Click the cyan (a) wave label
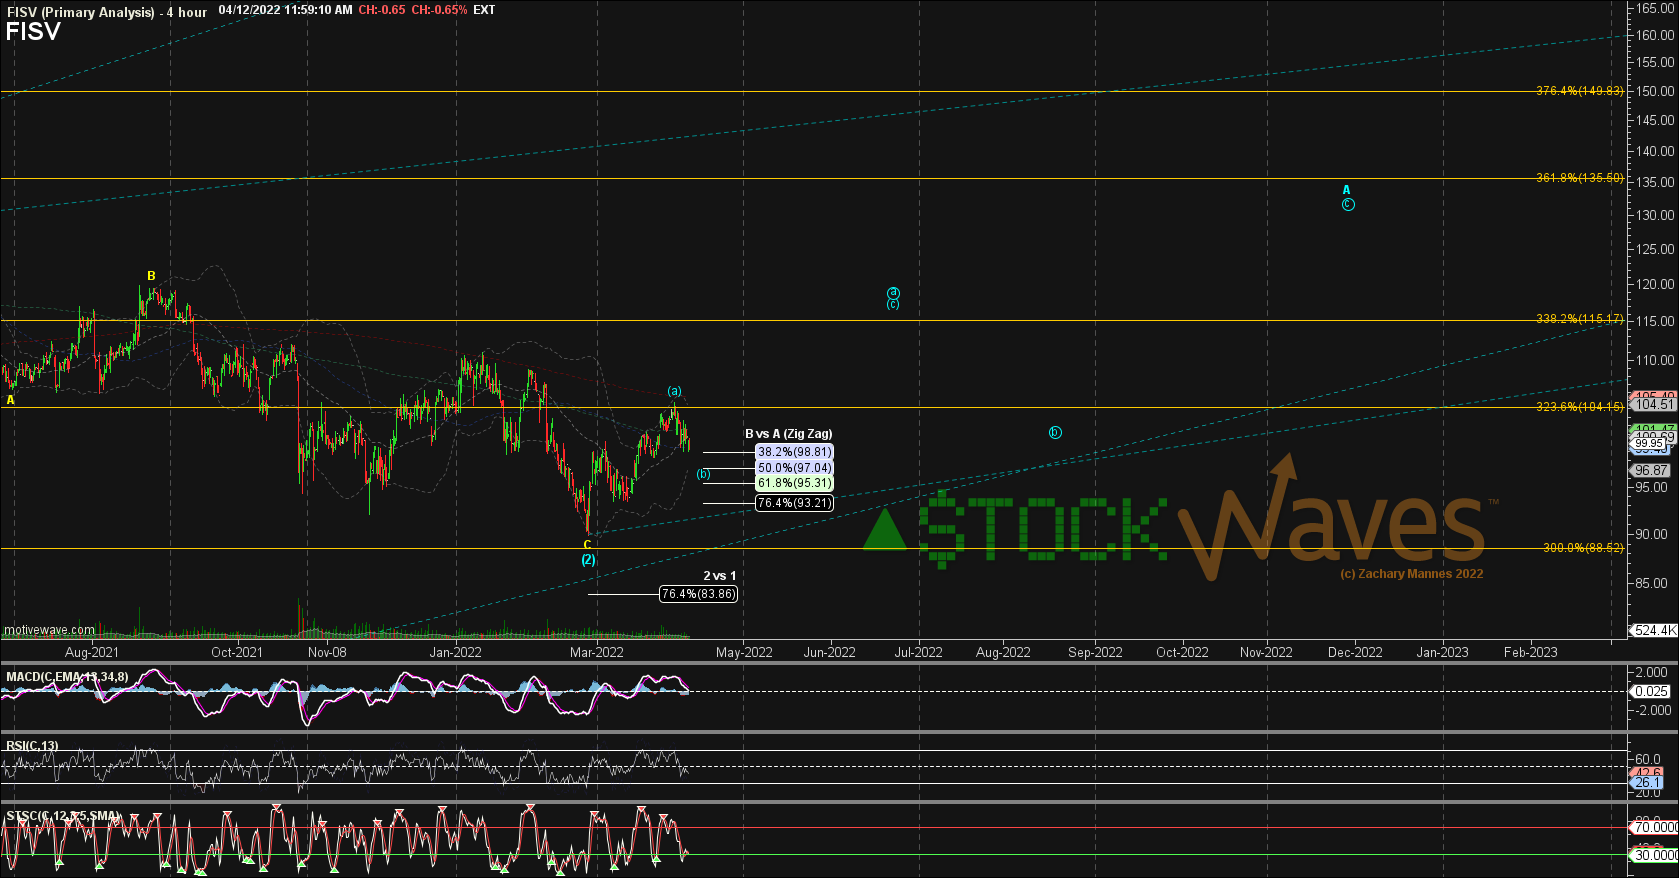The image size is (1679, 878). coord(675,391)
